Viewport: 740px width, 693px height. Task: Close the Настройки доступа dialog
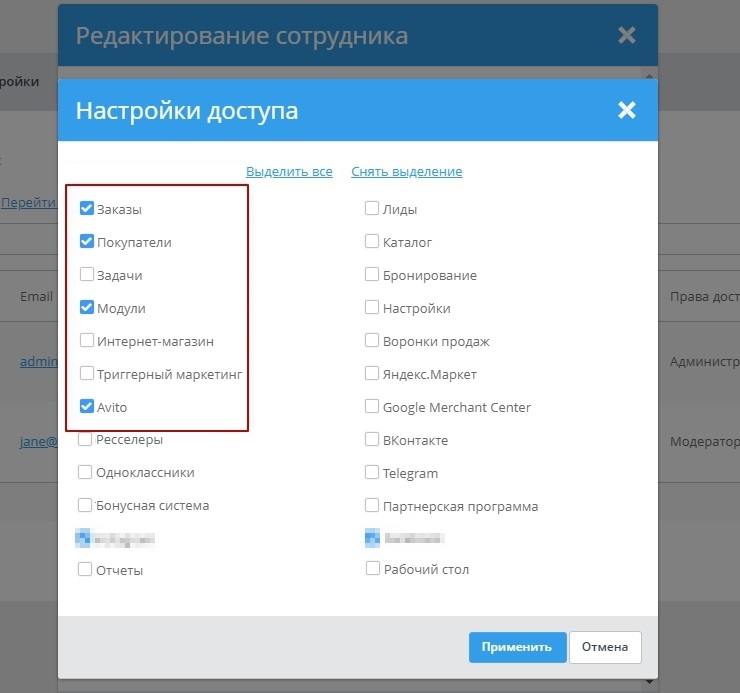(x=627, y=110)
